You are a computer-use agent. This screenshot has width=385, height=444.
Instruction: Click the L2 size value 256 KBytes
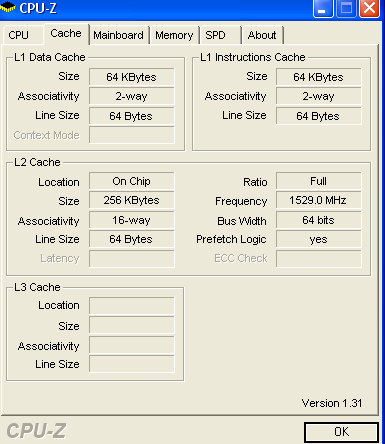coord(132,200)
